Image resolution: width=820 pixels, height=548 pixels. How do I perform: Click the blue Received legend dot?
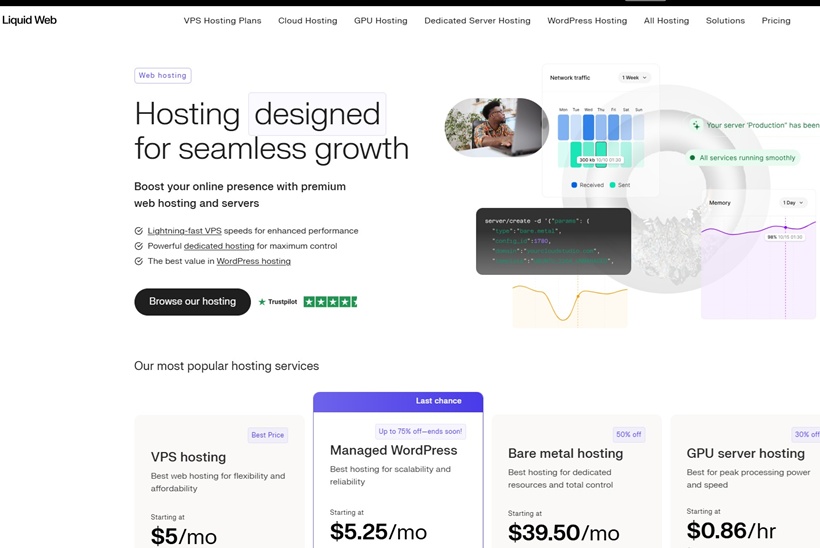click(x=574, y=185)
